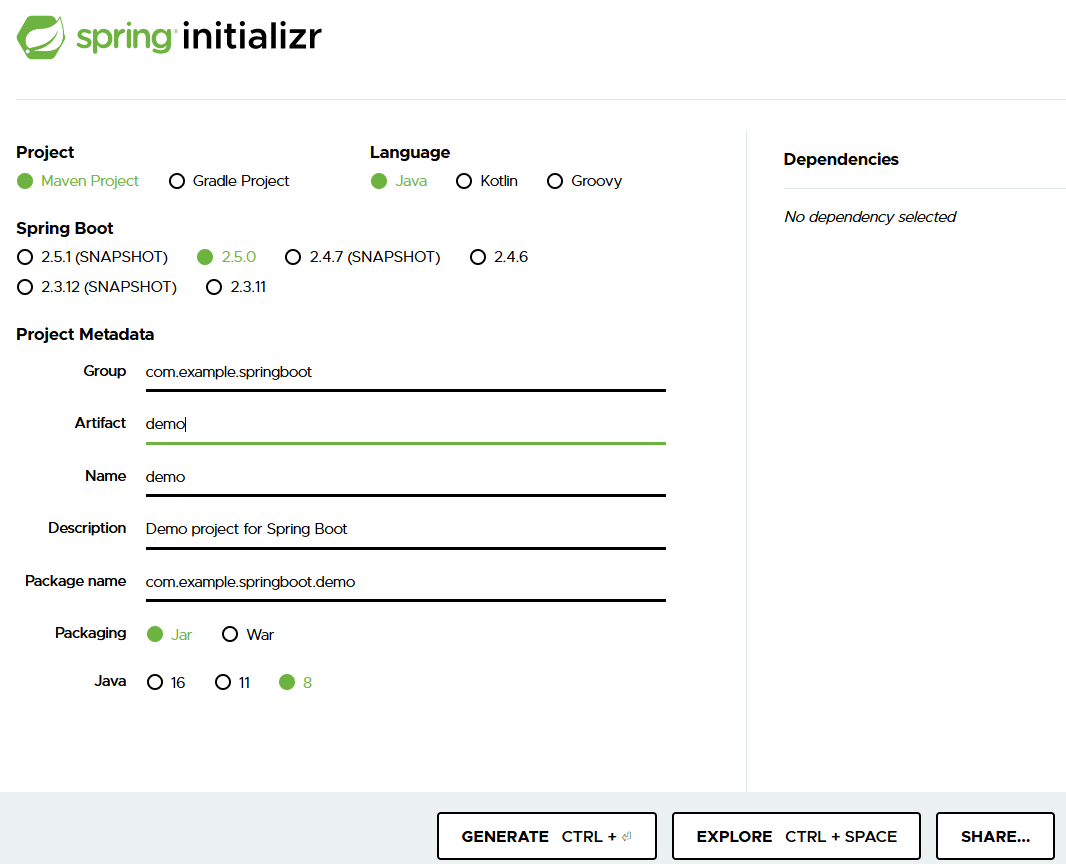Select Jar packaging option

[169, 634]
